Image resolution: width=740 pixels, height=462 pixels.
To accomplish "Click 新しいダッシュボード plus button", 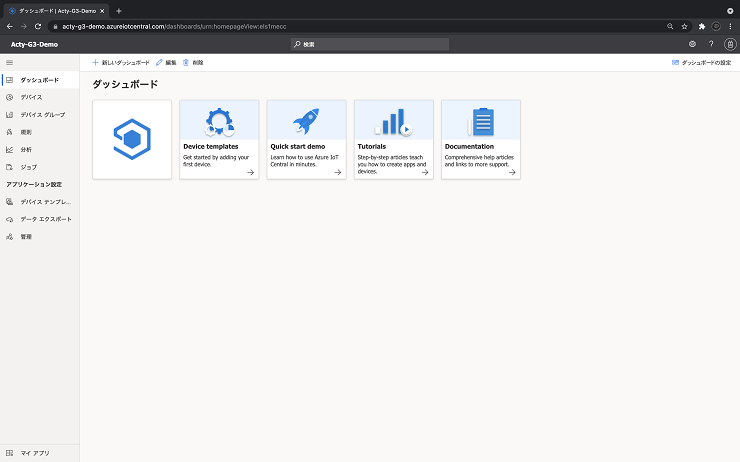I will 121,62.
